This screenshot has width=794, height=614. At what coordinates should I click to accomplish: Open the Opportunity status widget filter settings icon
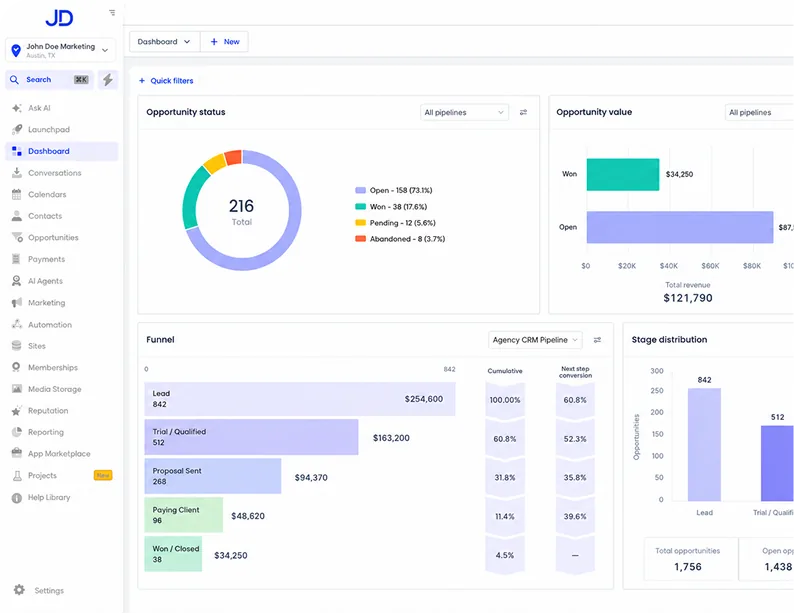pyautogui.click(x=523, y=112)
